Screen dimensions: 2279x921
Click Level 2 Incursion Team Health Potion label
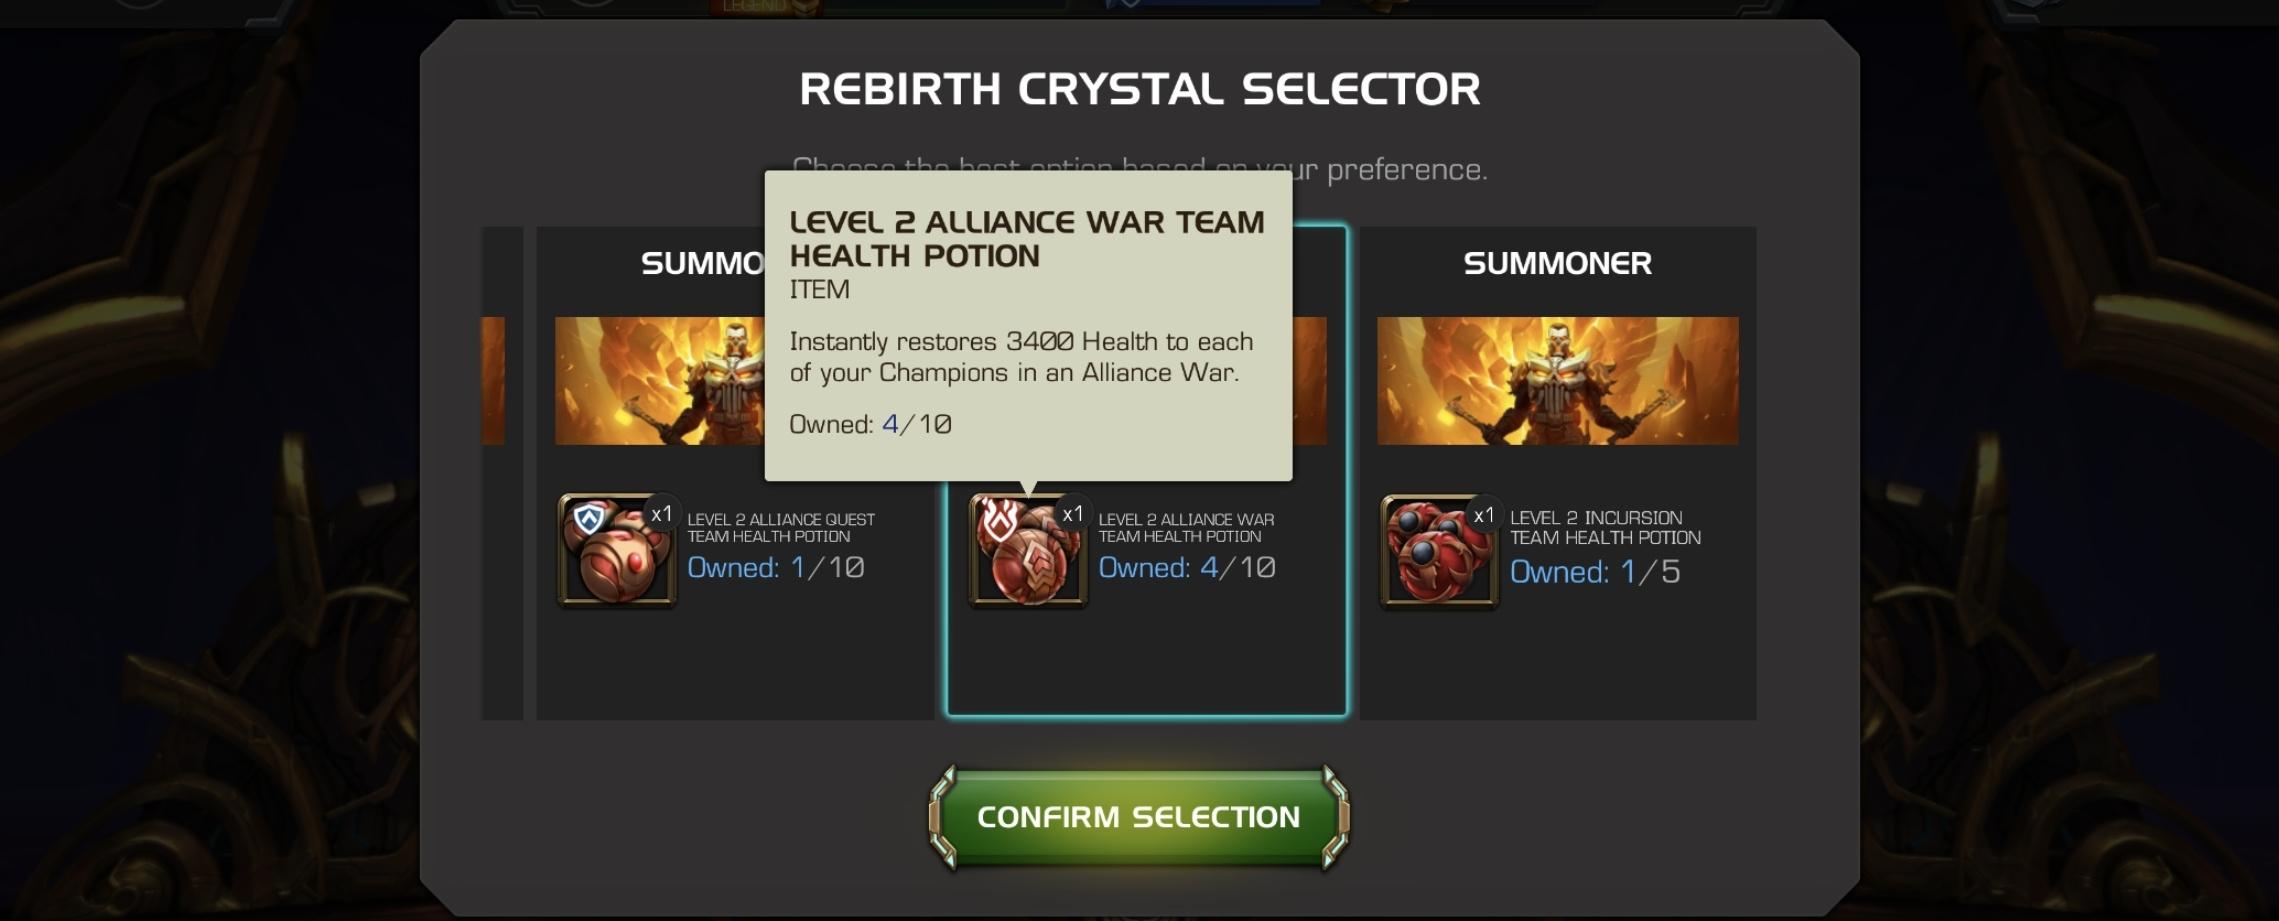(x=1605, y=528)
